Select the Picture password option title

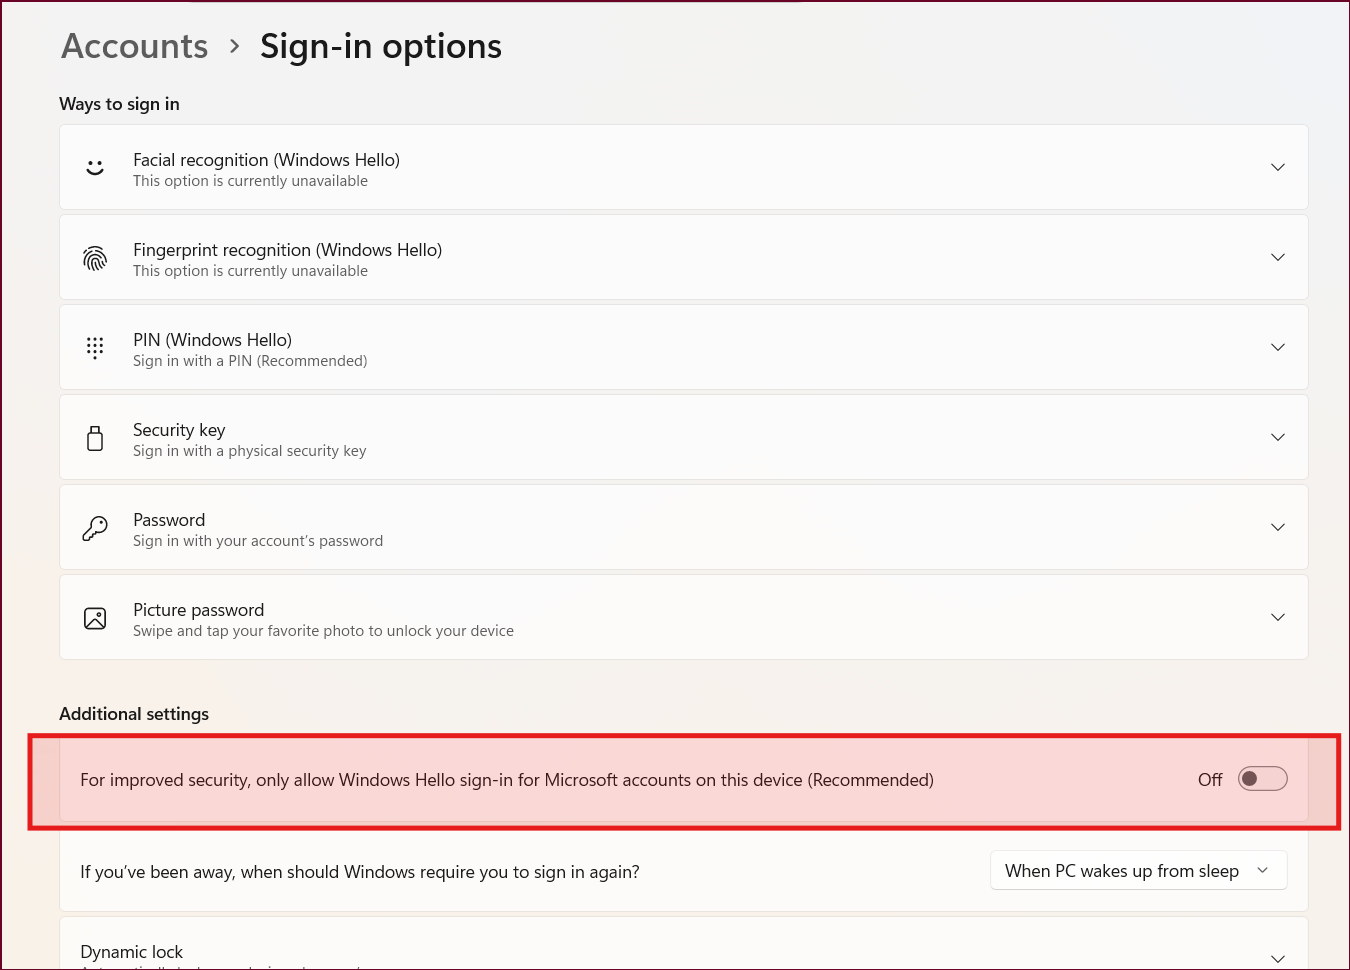tap(199, 610)
